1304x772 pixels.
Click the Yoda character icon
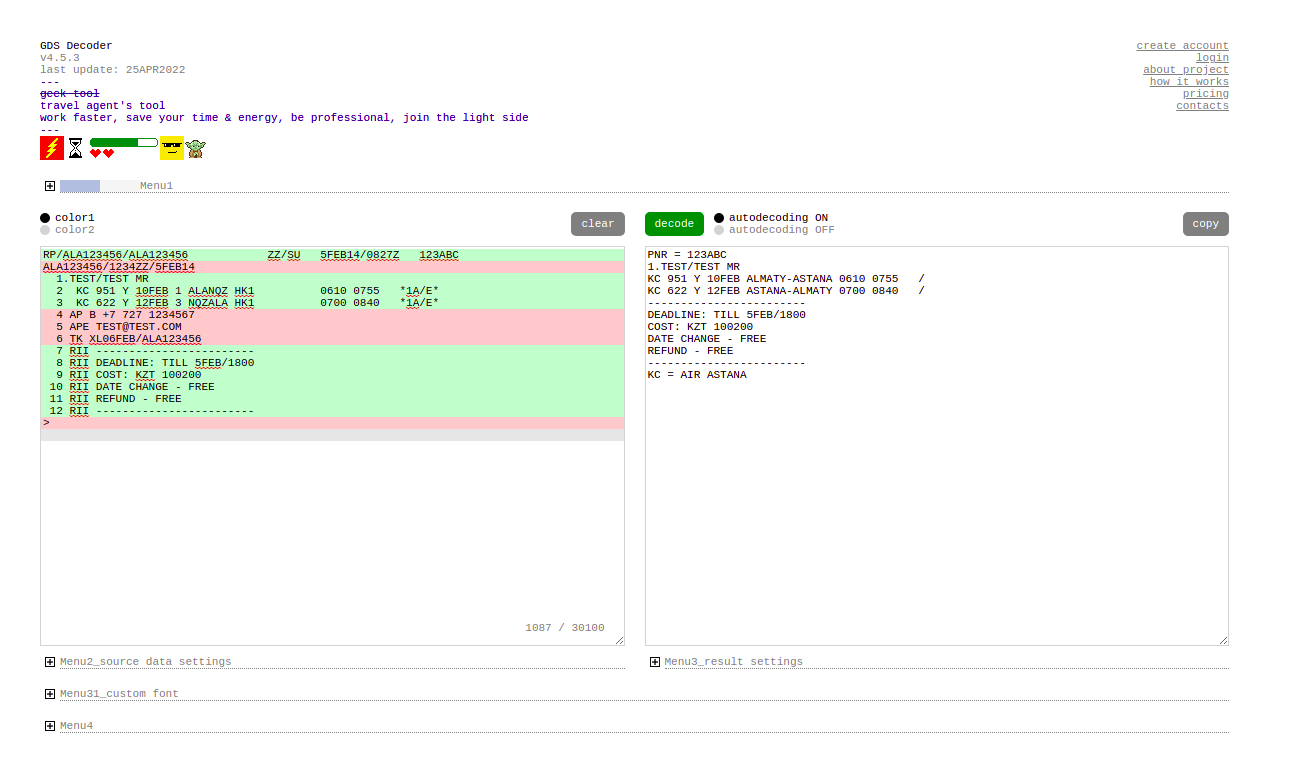pos(195,148)
